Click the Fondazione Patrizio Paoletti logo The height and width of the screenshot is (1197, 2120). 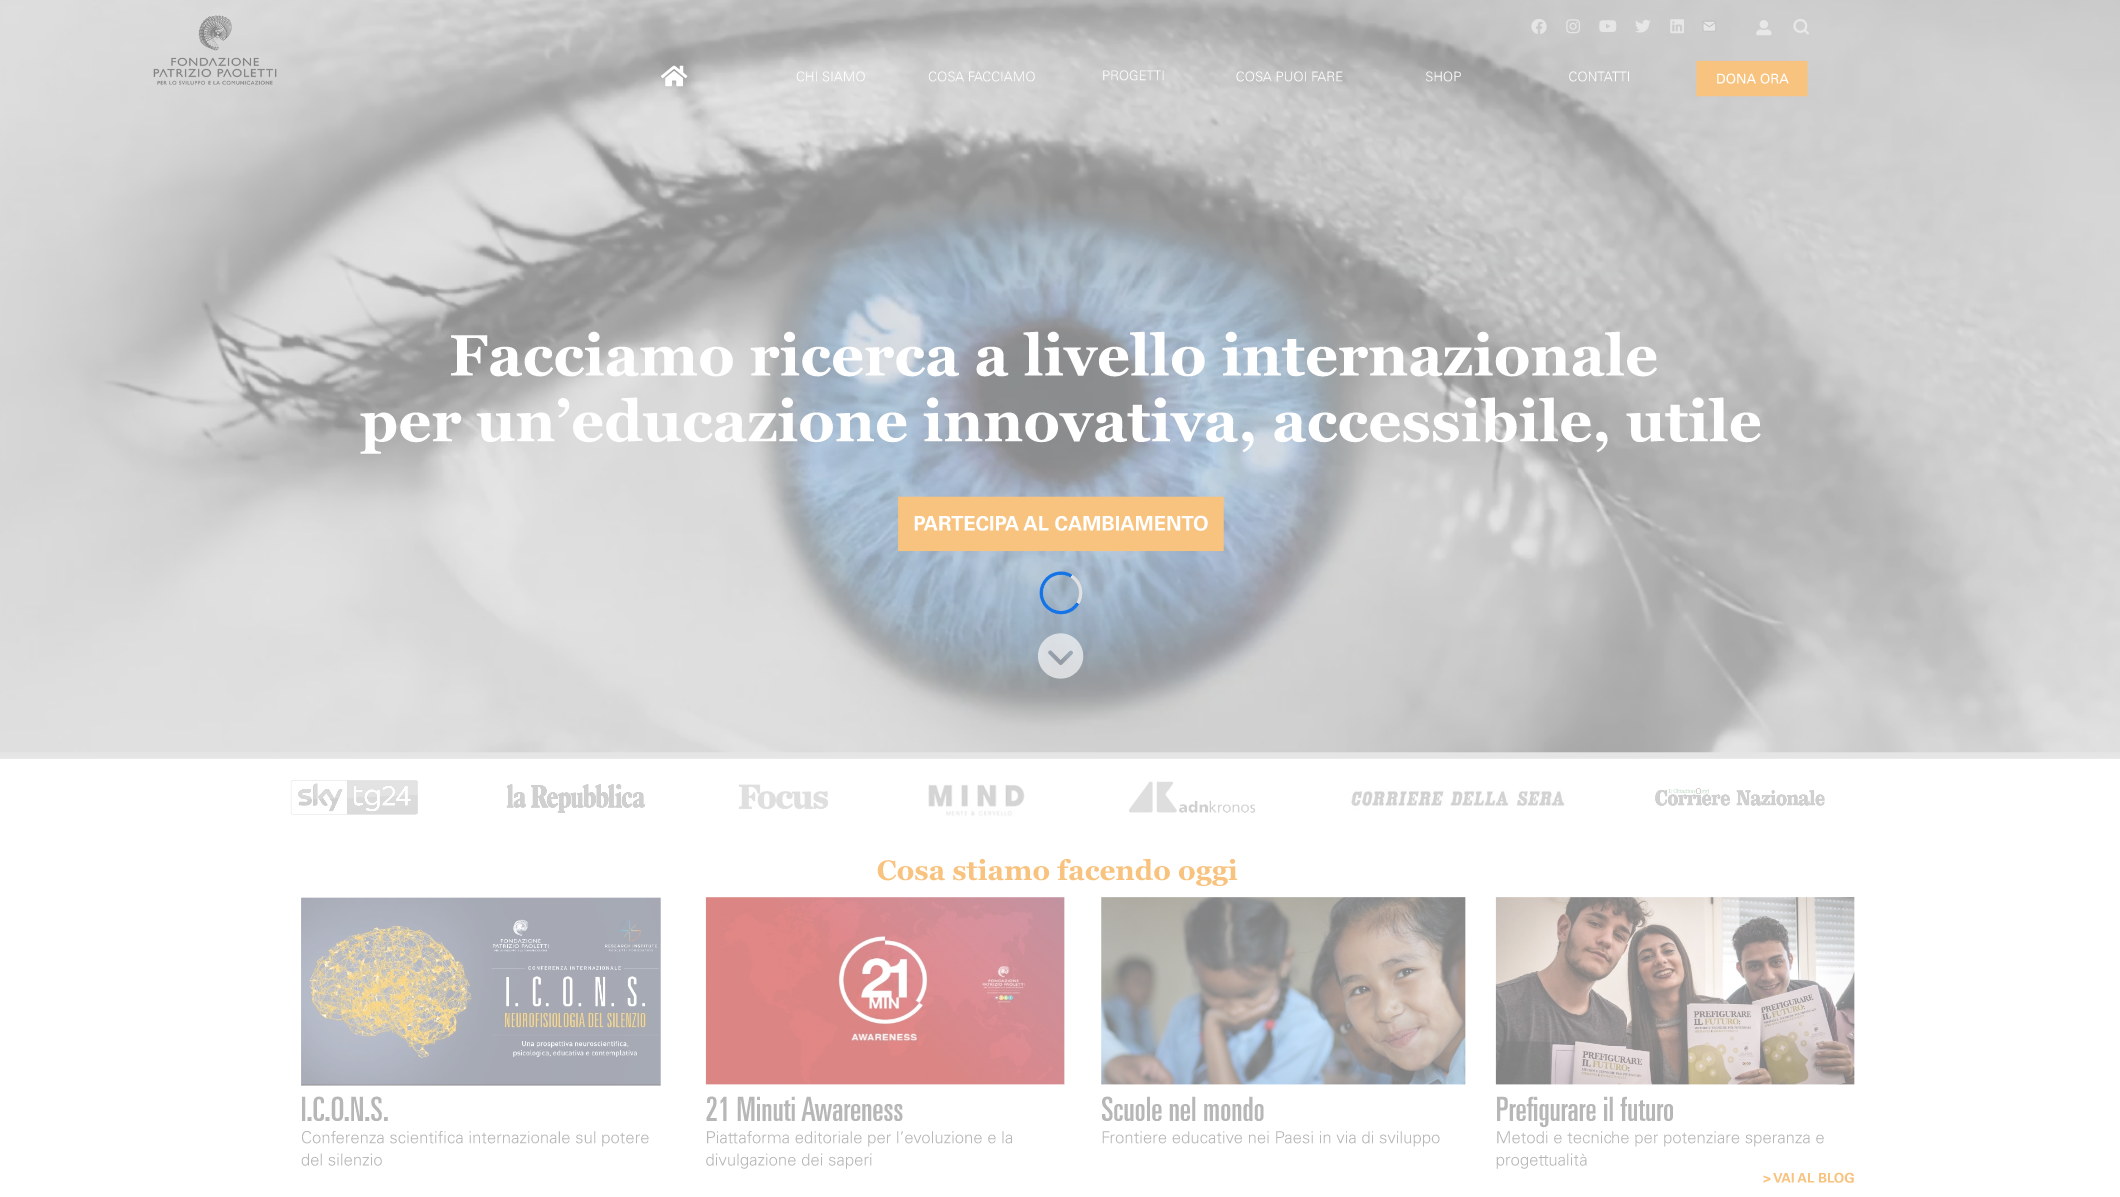(x=215, y=50)
